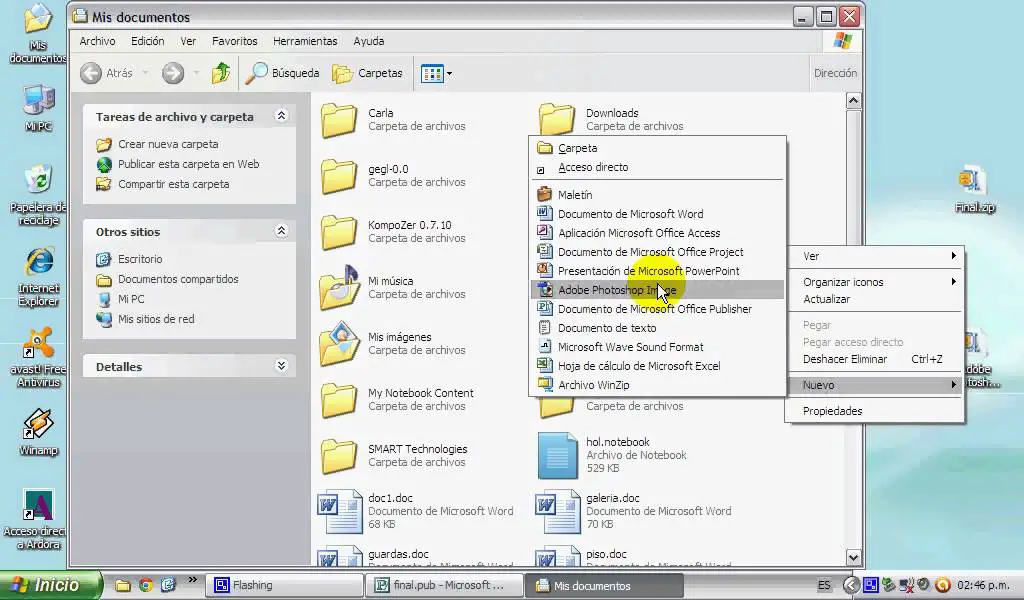The image size is (1024, 600).
Task: Open Documentos compartidos link
Action: click(x=178, y=279)
